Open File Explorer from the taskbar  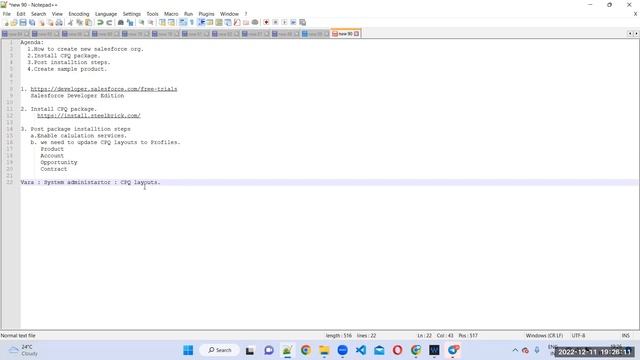point(324,350)
